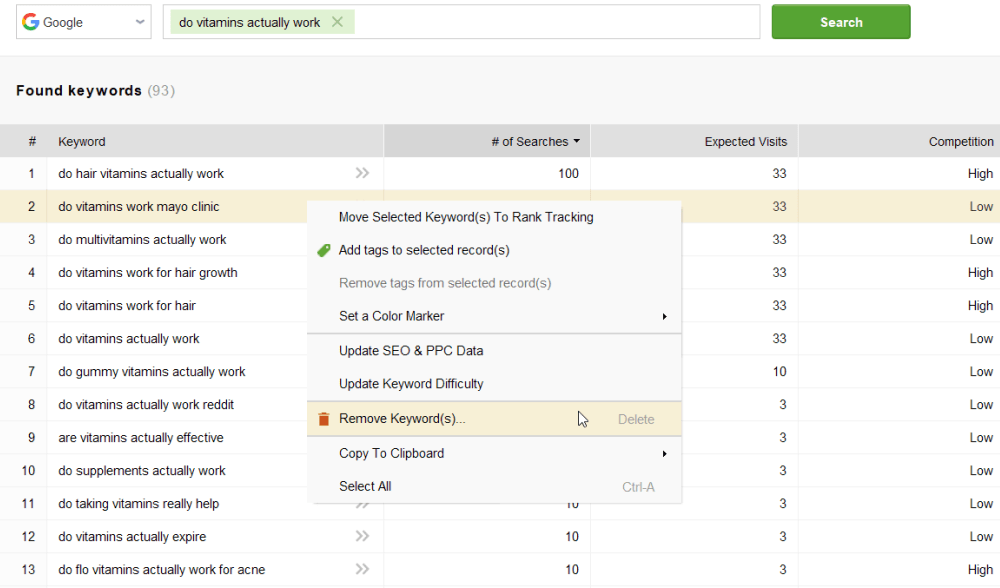Viewport: 1000px width, 588px height.
Task: Click the double-arrow icon for 'do flo vitamins actually work for acne'
Action: pyautogui.click(x=362, y=569)
